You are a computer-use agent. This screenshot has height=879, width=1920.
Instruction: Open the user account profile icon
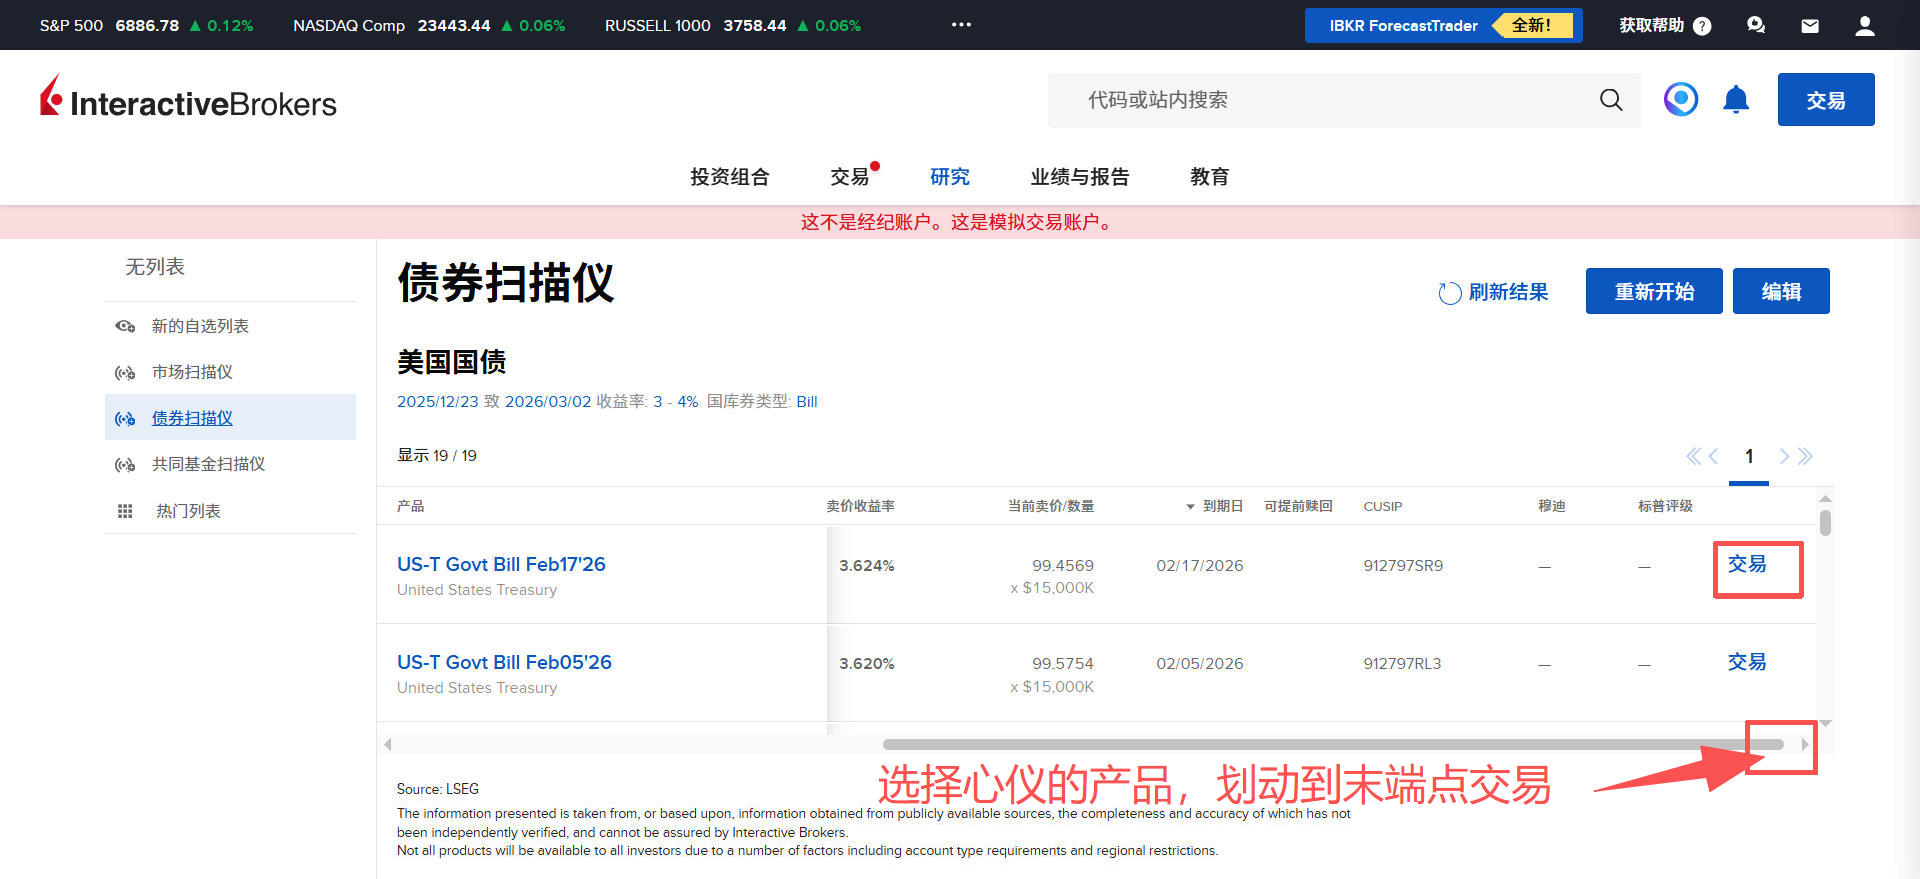[x=1864, y=26]
